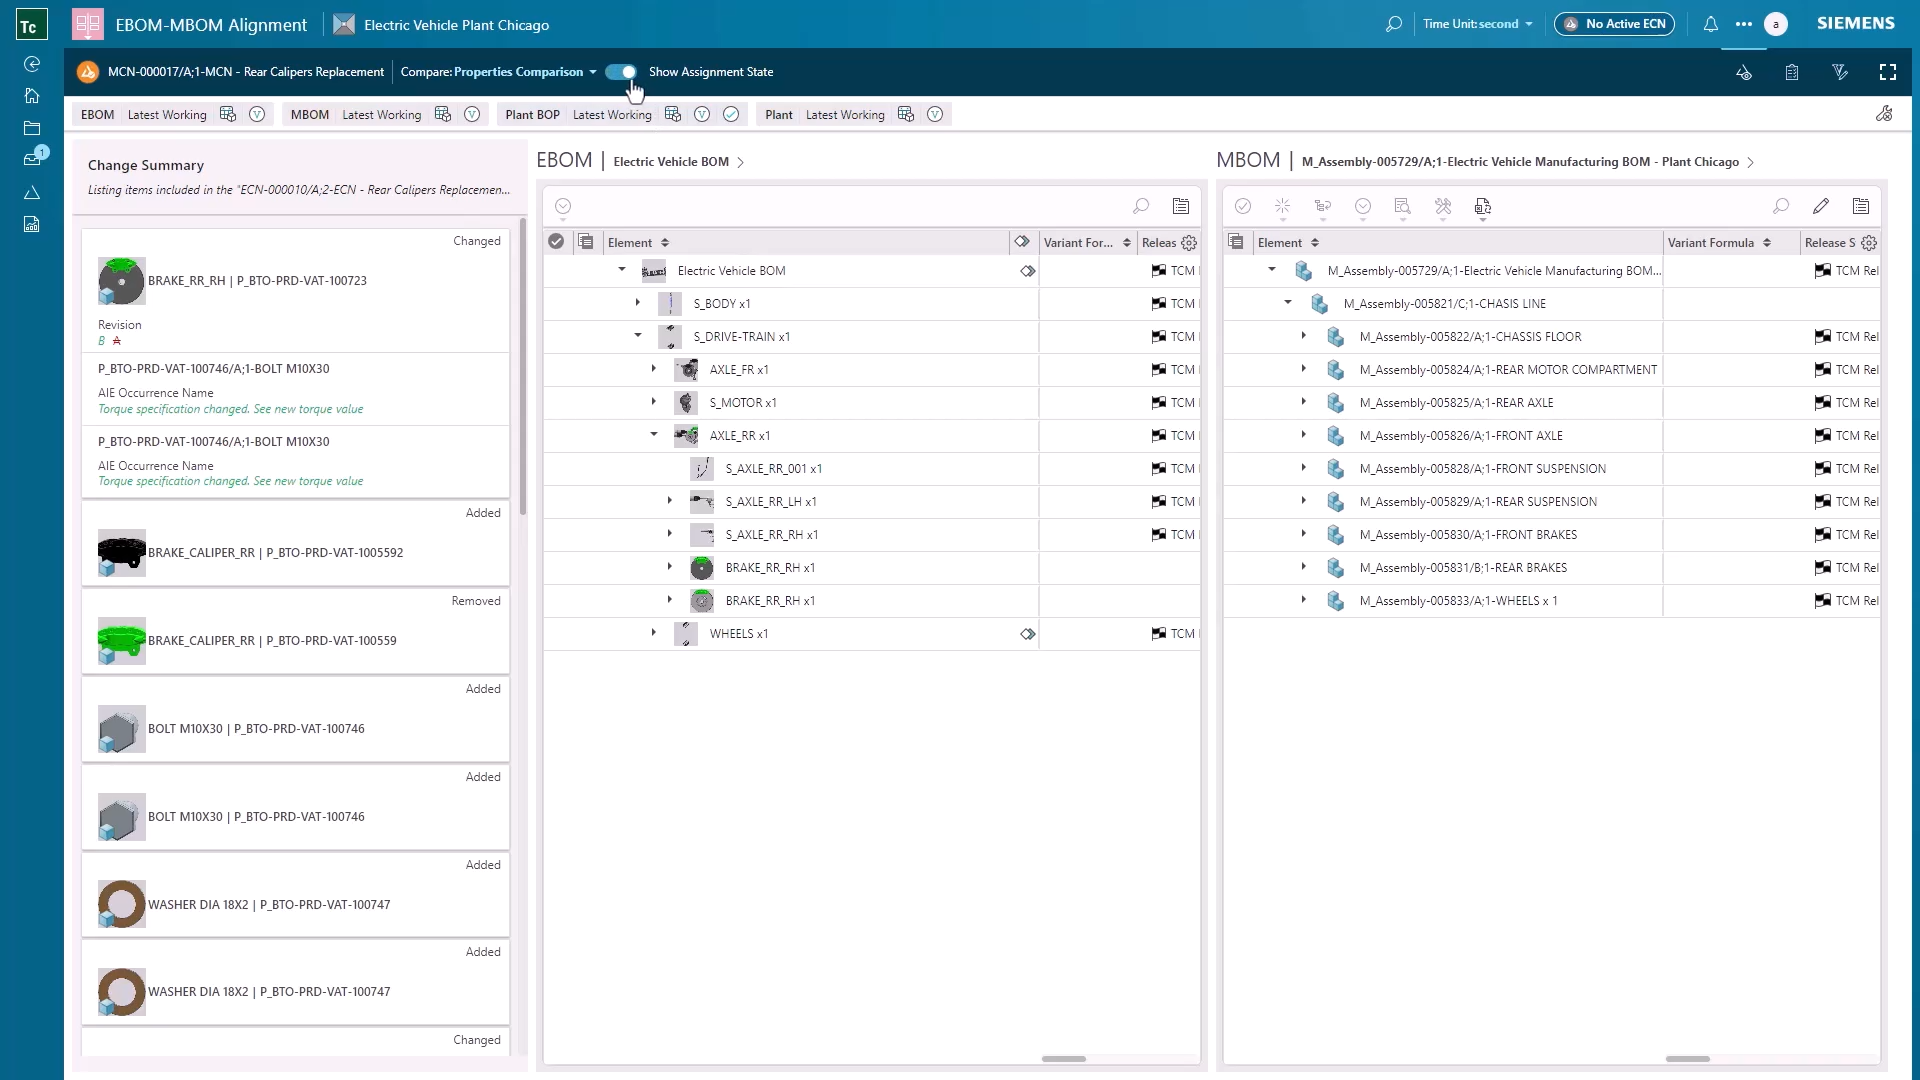Open the reports icon in left sidebar

point(32,224)
